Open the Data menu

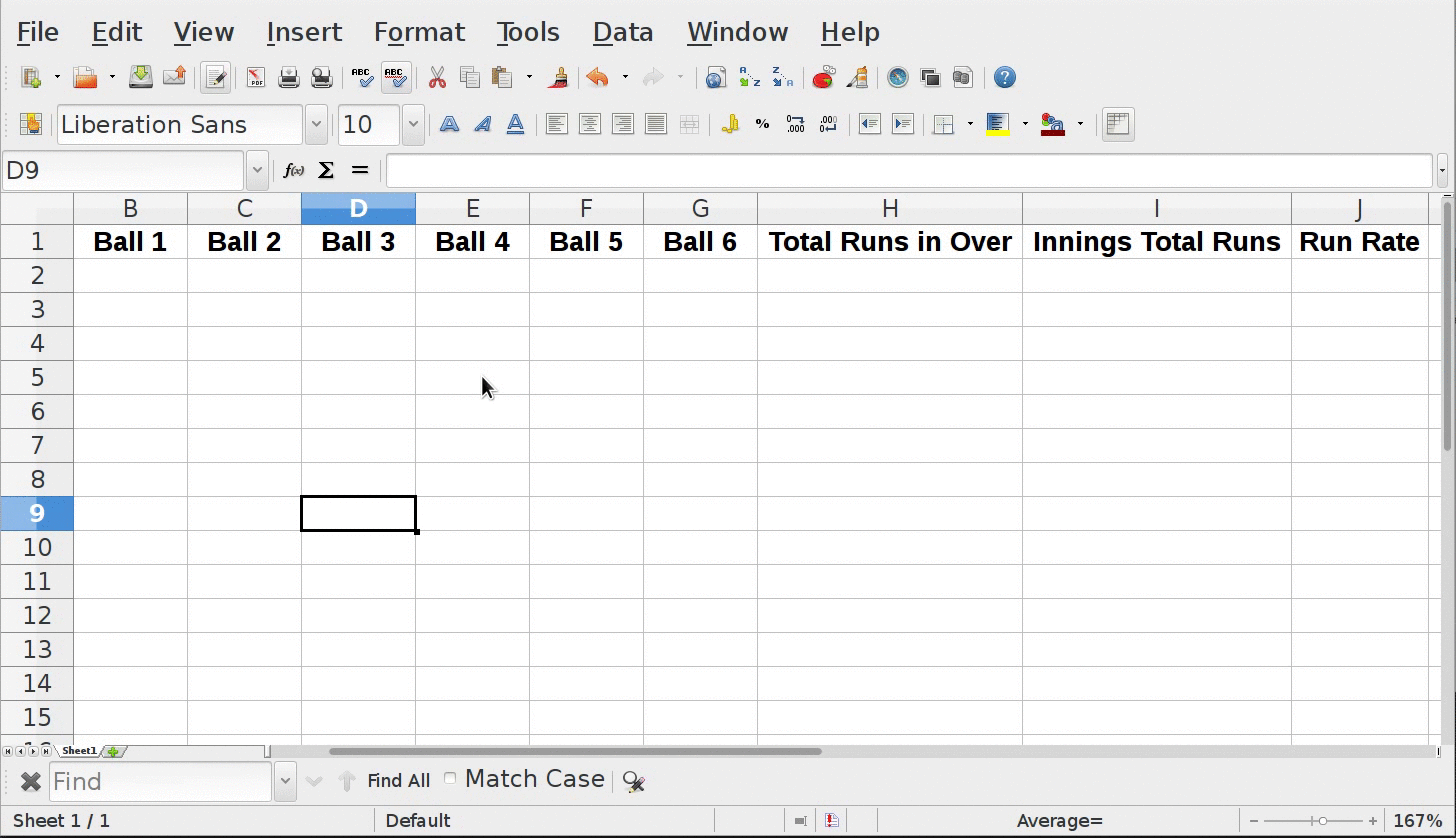tap(622, 32)
